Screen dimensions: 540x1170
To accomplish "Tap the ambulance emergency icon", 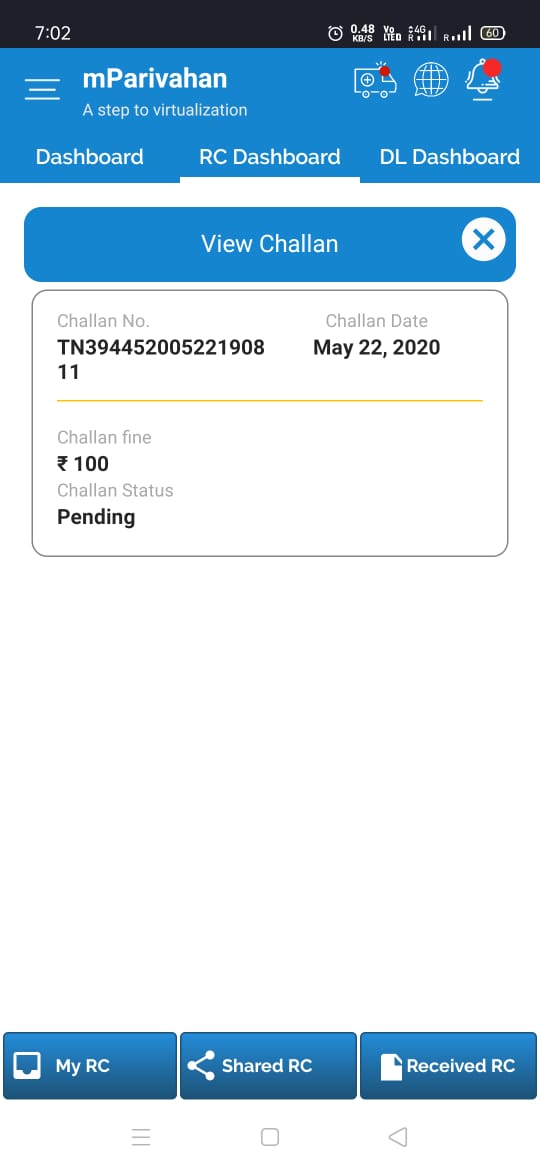I will [375, 80].
